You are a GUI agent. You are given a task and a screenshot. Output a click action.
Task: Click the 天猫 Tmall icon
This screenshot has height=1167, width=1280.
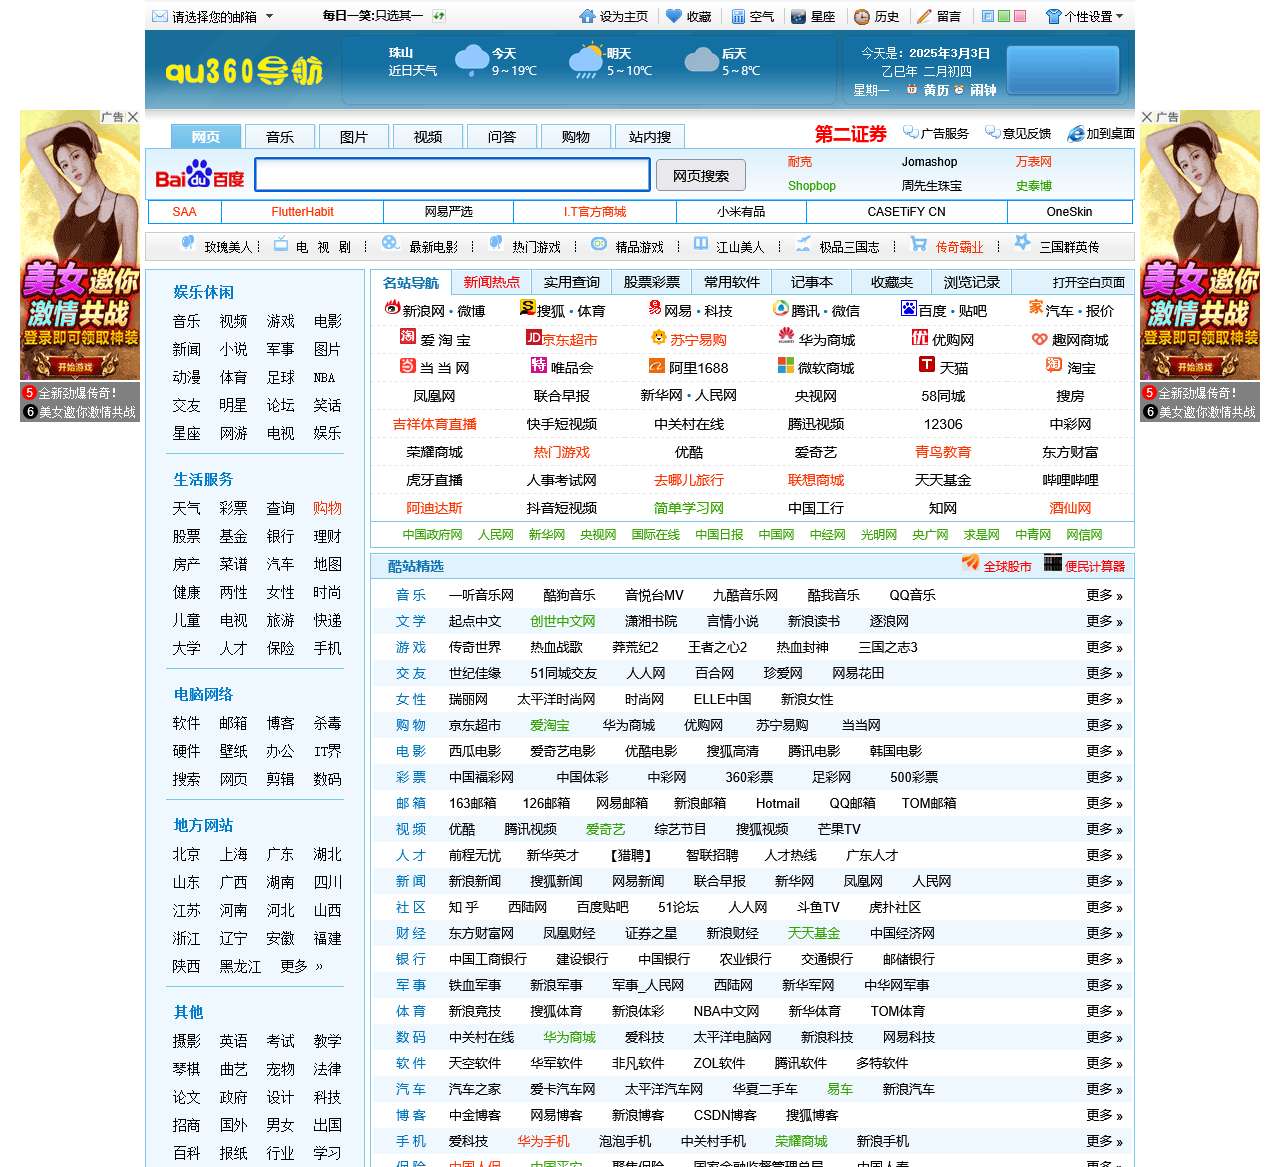[x=927, y=365]
